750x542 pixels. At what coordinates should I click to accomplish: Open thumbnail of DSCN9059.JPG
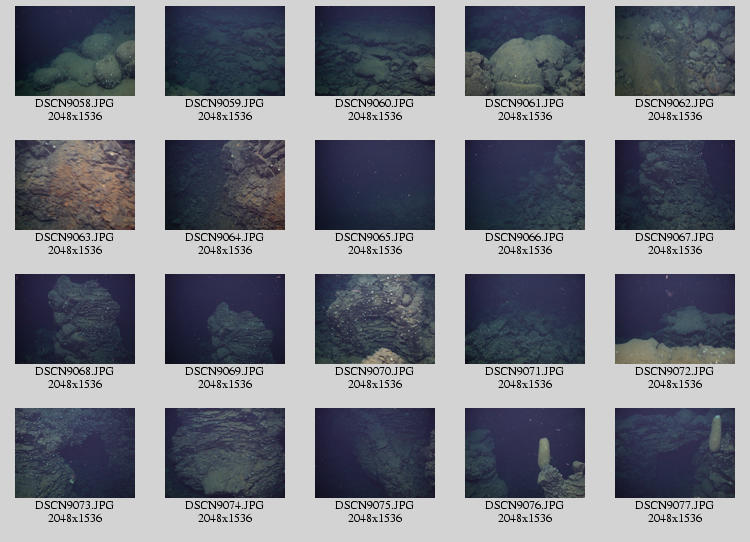[x=225, y=51]
